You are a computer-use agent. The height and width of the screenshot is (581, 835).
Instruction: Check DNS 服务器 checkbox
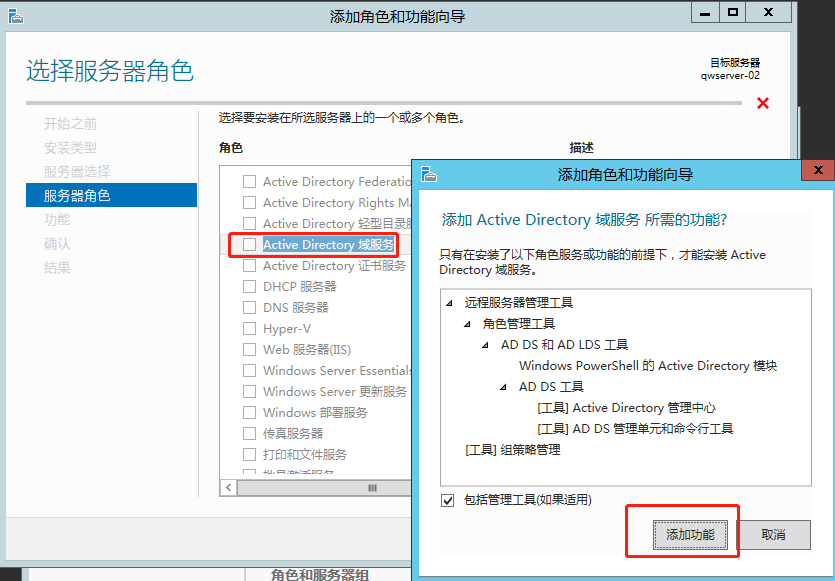[249, 307]
